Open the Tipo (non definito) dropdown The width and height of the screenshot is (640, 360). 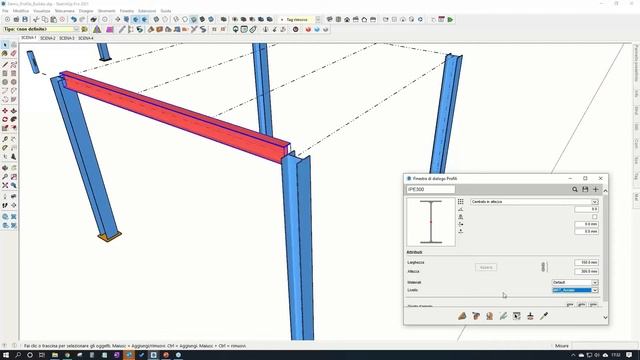coord(41,29)
